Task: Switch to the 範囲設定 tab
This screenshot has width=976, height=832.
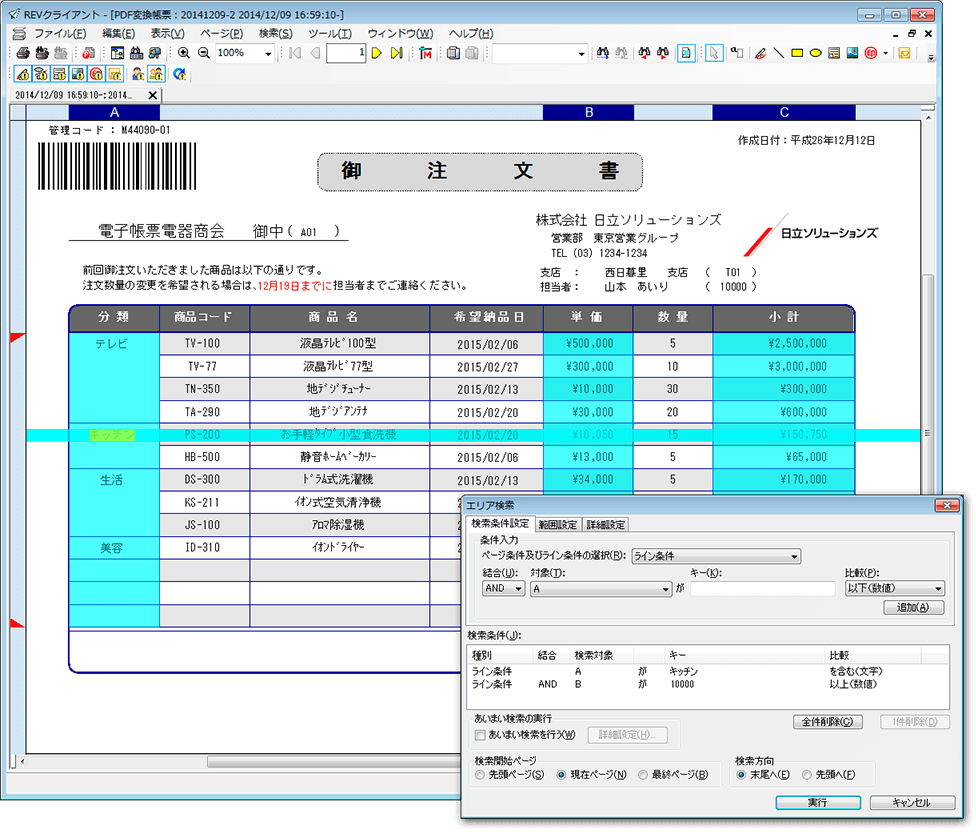Action: 557,524
